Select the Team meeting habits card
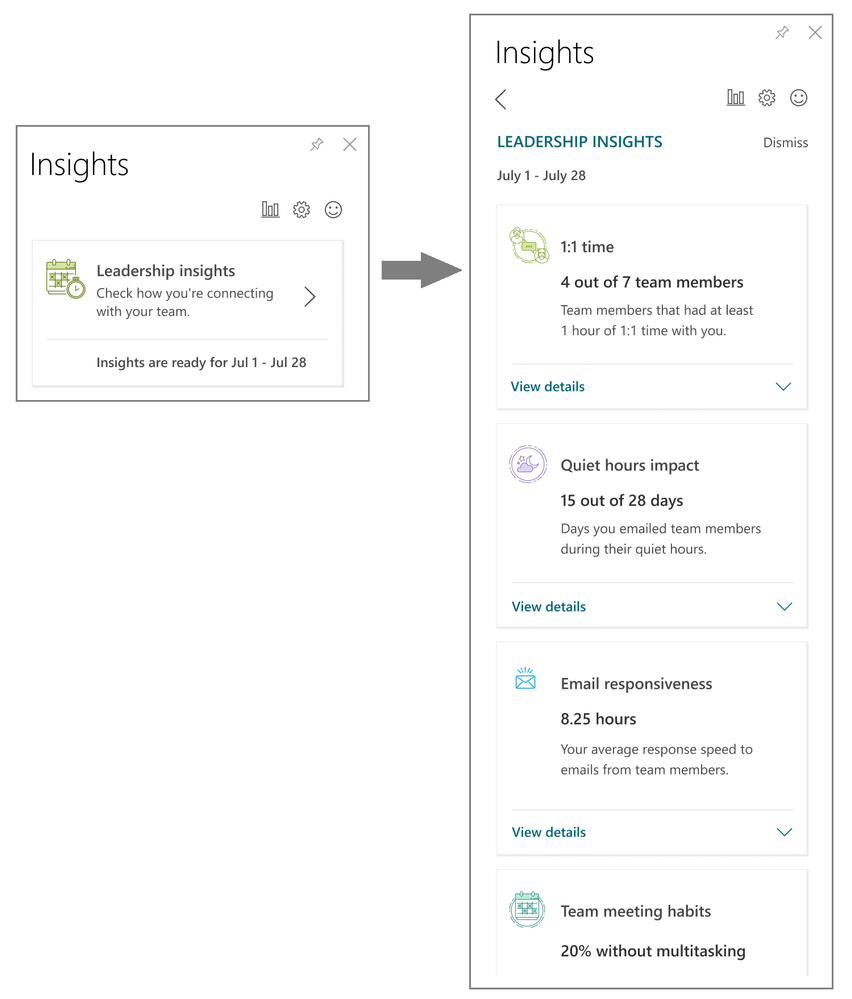Screen dimensions: 852x999 (652, 923)
